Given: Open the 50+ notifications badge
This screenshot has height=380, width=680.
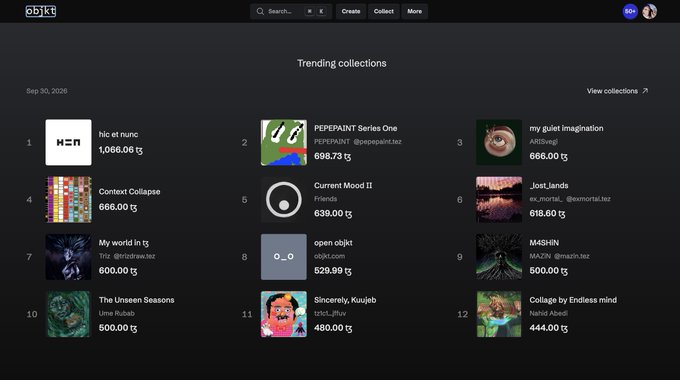Looking at the screenshot, I should click(x=630, y=11).
